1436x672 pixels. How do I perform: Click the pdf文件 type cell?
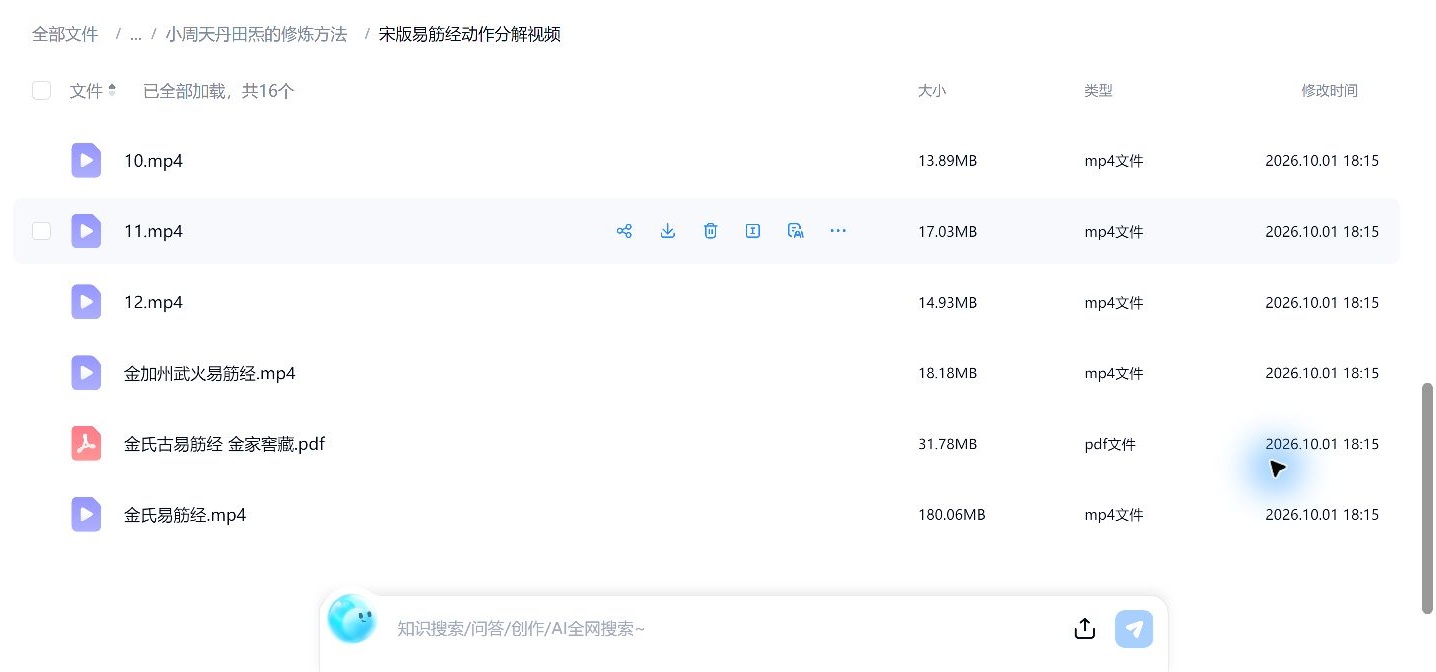[x=1110, y=444]
